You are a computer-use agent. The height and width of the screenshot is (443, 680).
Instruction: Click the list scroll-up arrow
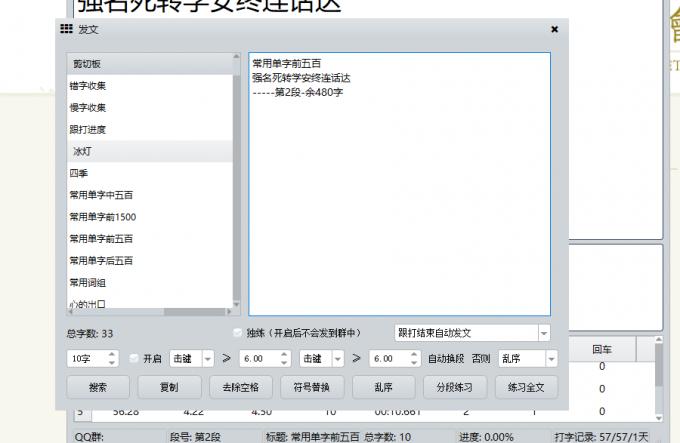236,56
